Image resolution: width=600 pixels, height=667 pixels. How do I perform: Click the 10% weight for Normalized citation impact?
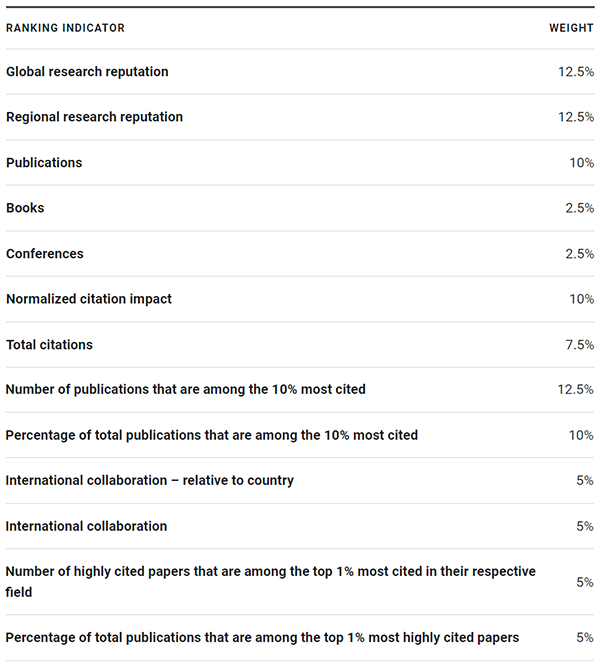(x=582, y=299)
